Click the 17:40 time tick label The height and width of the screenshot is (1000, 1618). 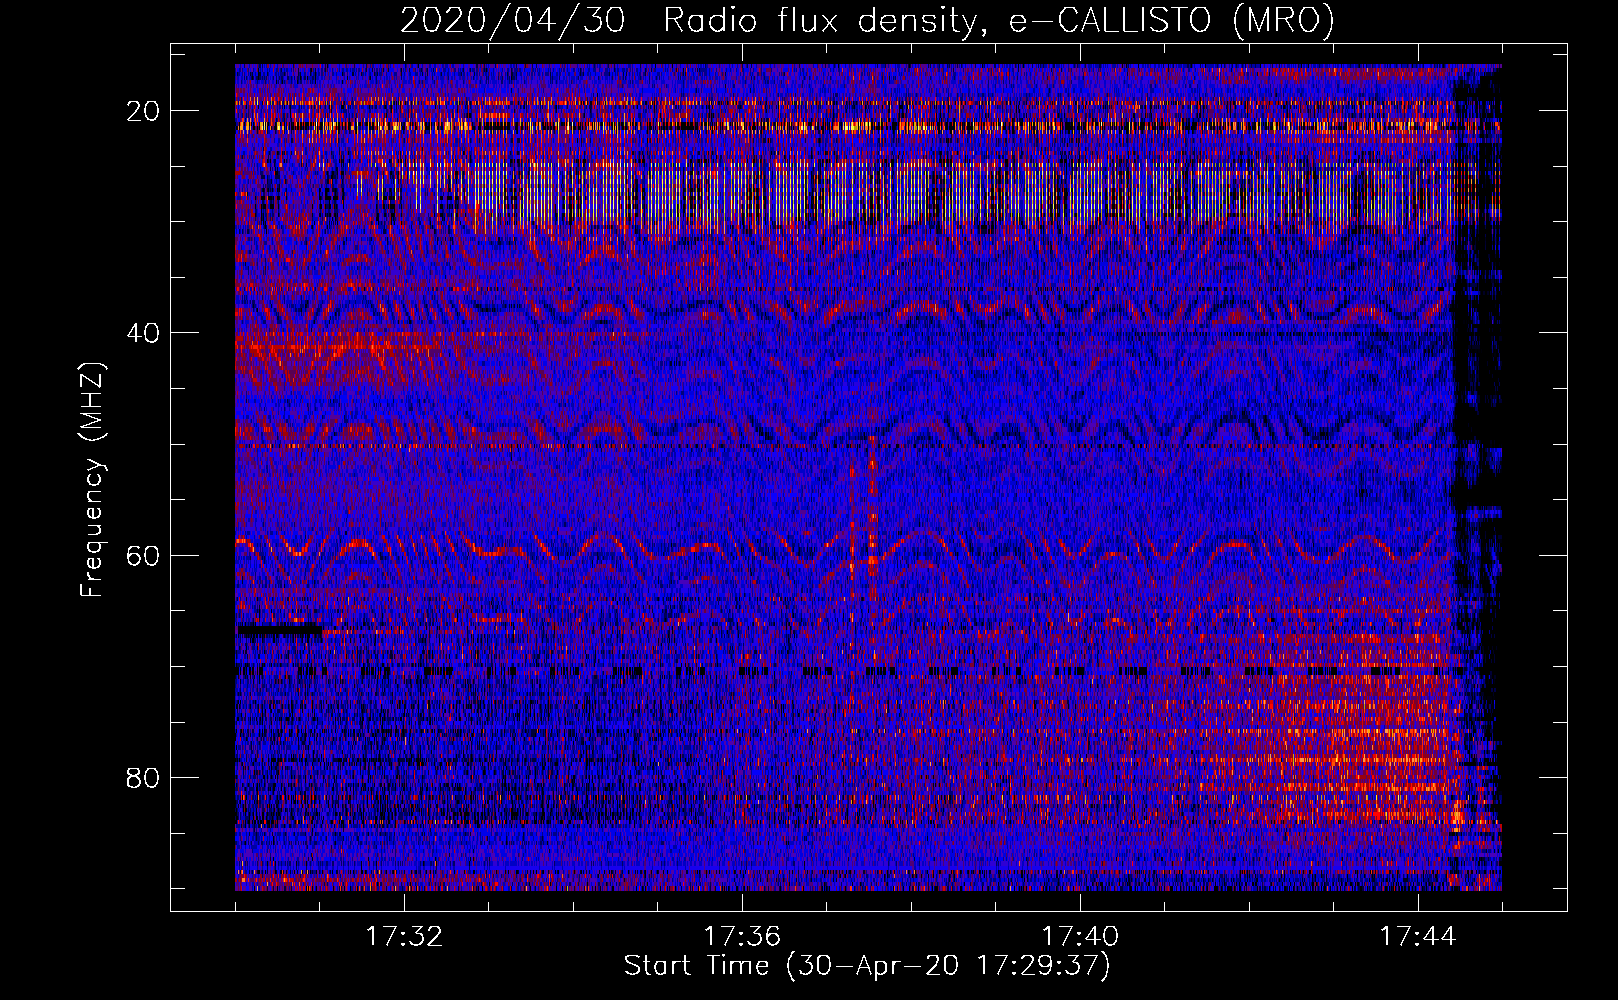[x=1080, y=937]
